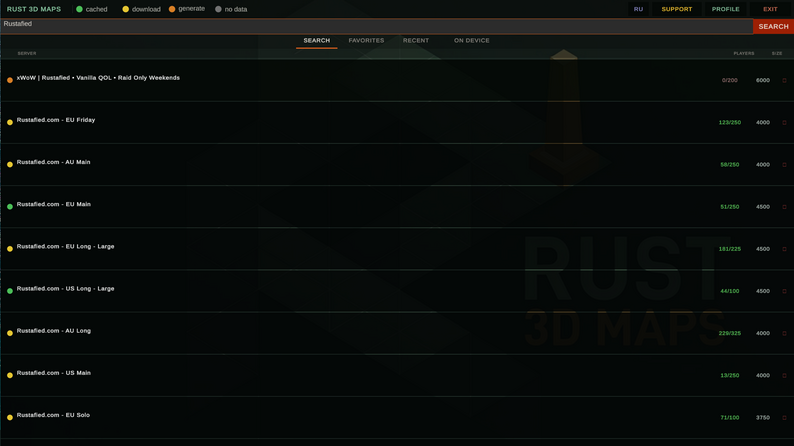The width and height of the screenshot is (794, 446).
Task: Switch to the Search tab
Action: click(316, 40)
